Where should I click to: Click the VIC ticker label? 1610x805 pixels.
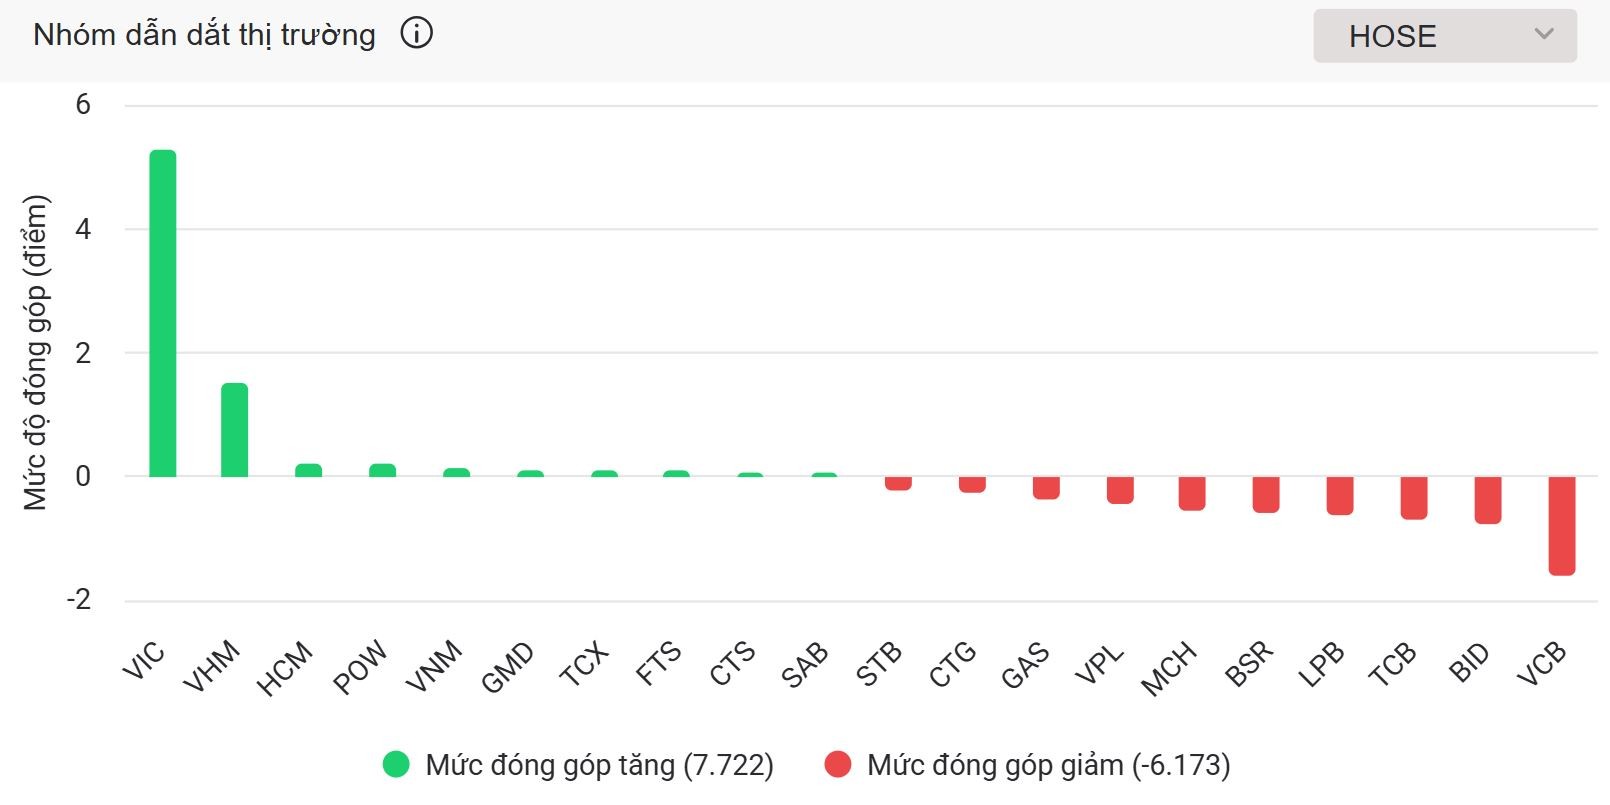(143, 661)
